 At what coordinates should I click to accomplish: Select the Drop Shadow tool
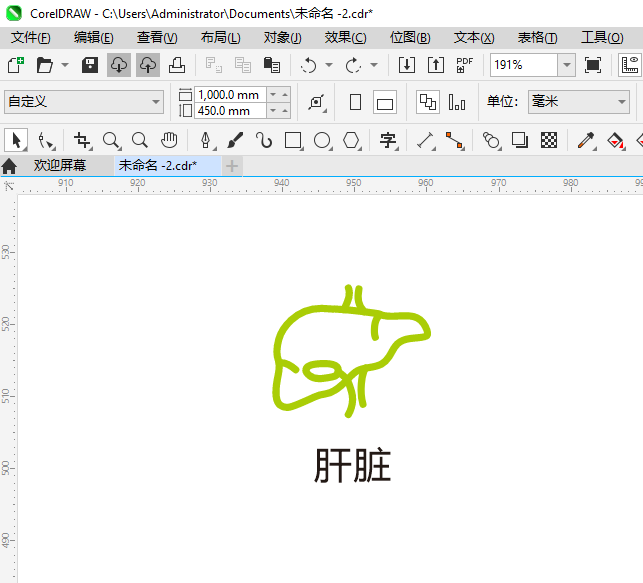pyautogui.click(x=520, y=140)
